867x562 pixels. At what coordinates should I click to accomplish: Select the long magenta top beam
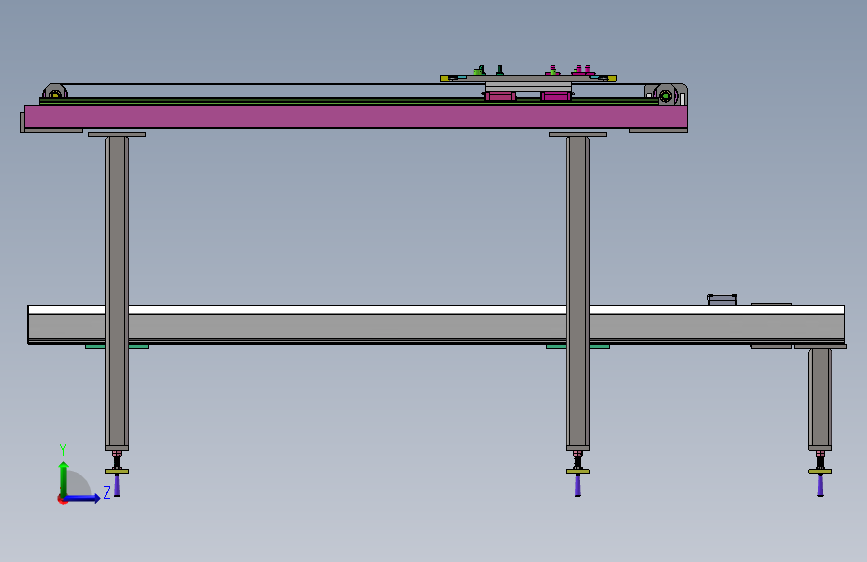356,117
